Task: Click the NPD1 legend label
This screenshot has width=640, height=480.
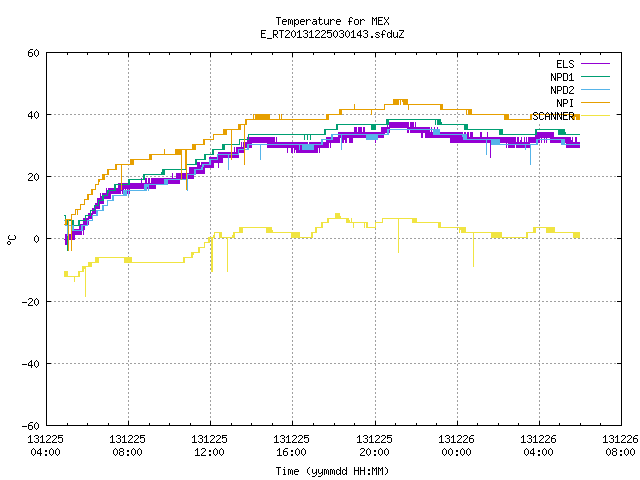Action: coord(562,77)
